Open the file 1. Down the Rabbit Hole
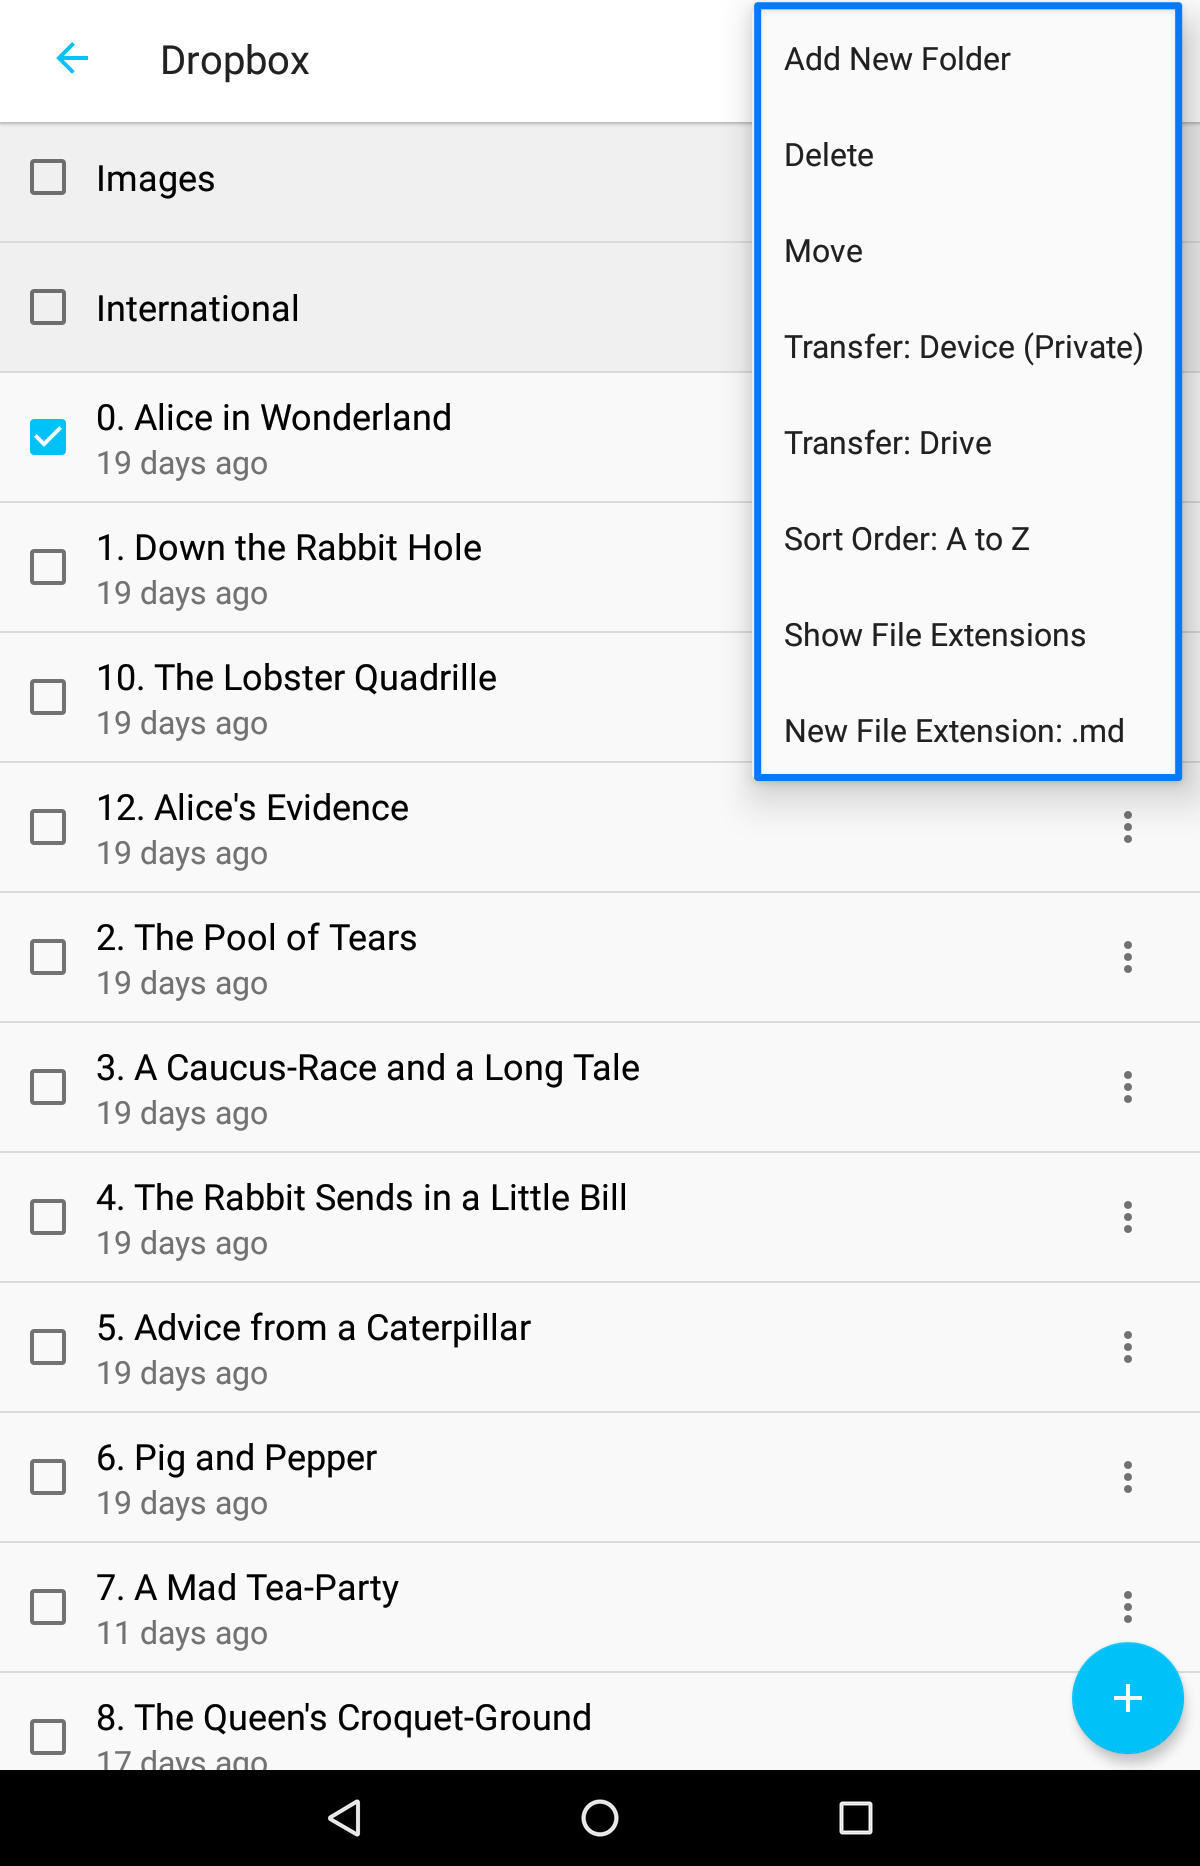Screen dimensions: 1200x1866 (375, 567)
